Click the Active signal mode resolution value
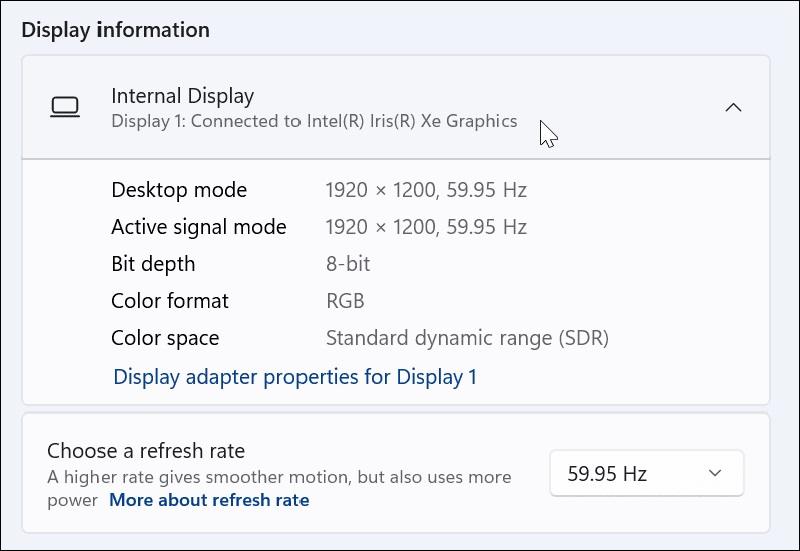Screen dimensions: 800x551 coord(426,227)
